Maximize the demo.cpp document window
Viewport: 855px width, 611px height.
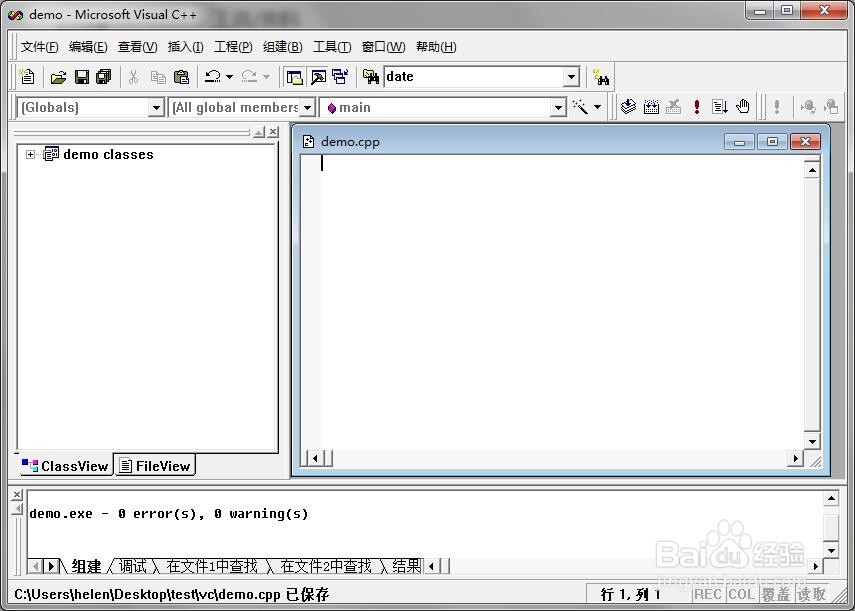pyautogui.click(x=772, y=142)
